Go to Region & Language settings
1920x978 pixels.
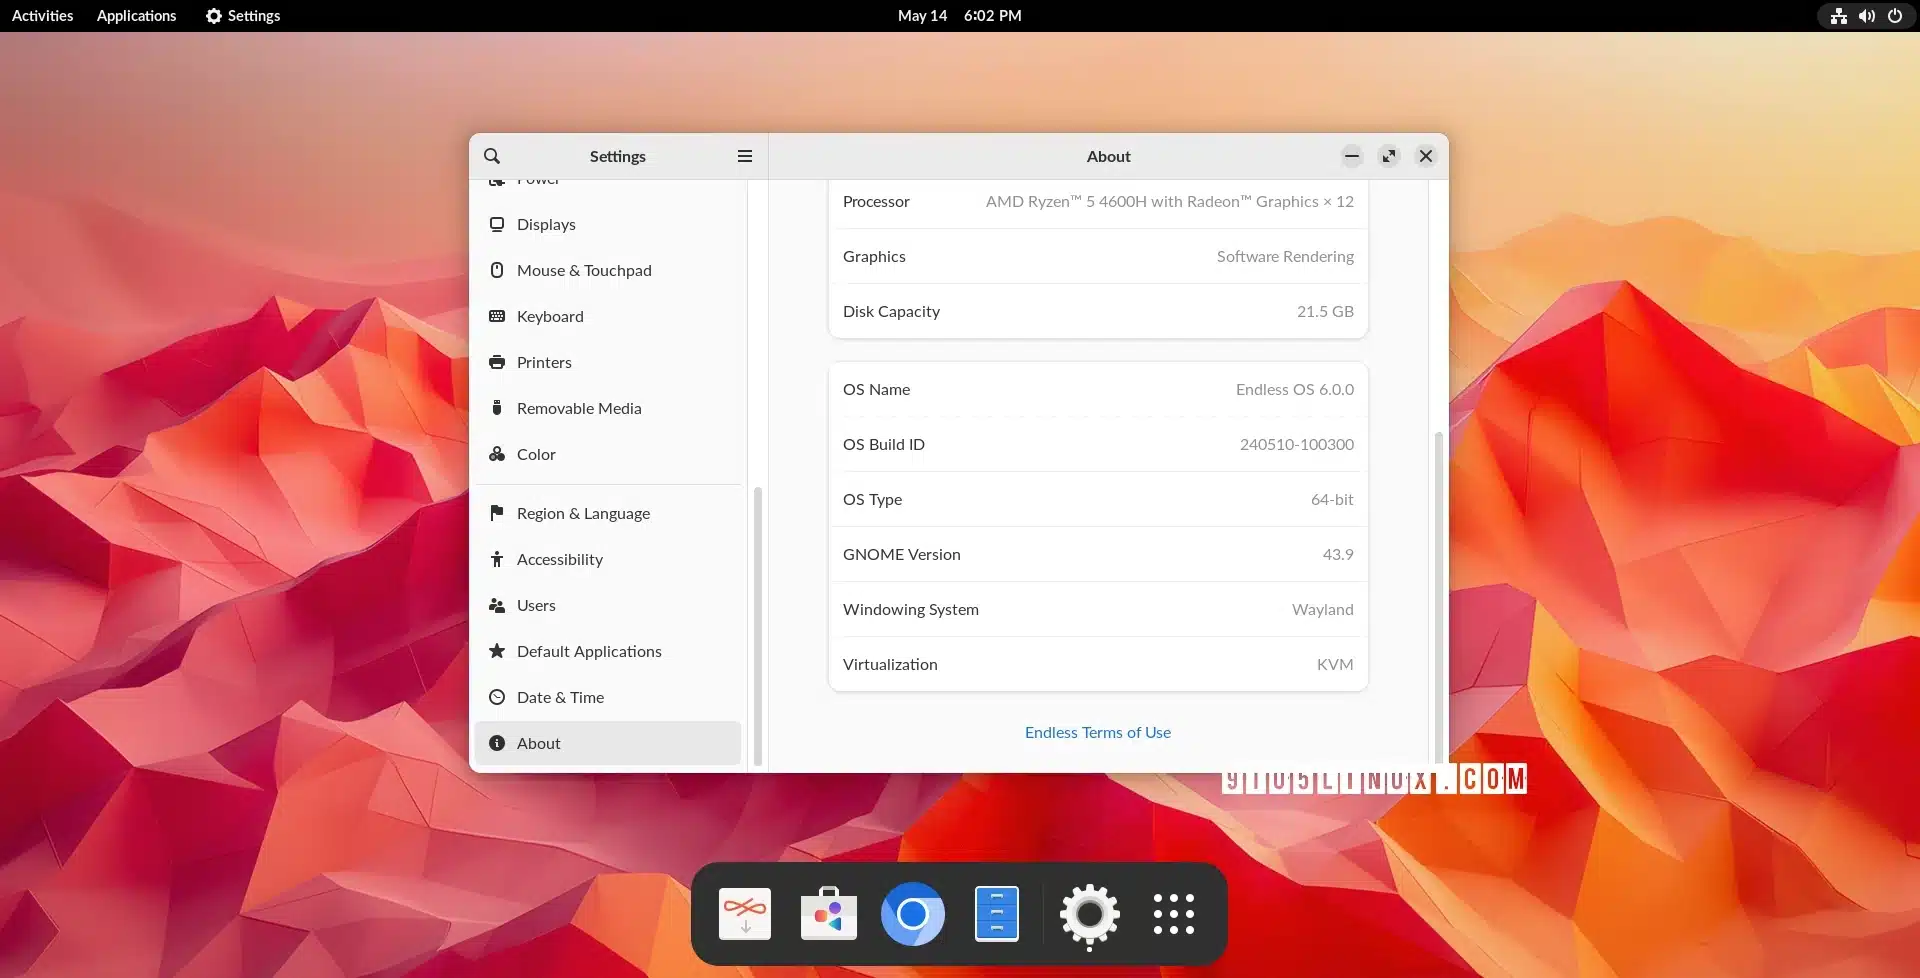click(583, 513)
